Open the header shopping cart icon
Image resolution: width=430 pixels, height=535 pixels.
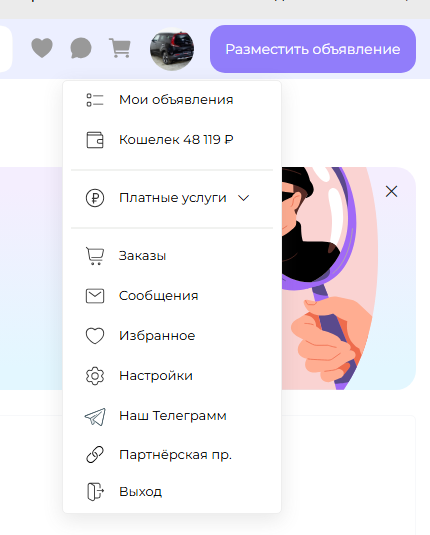[120, 48]
